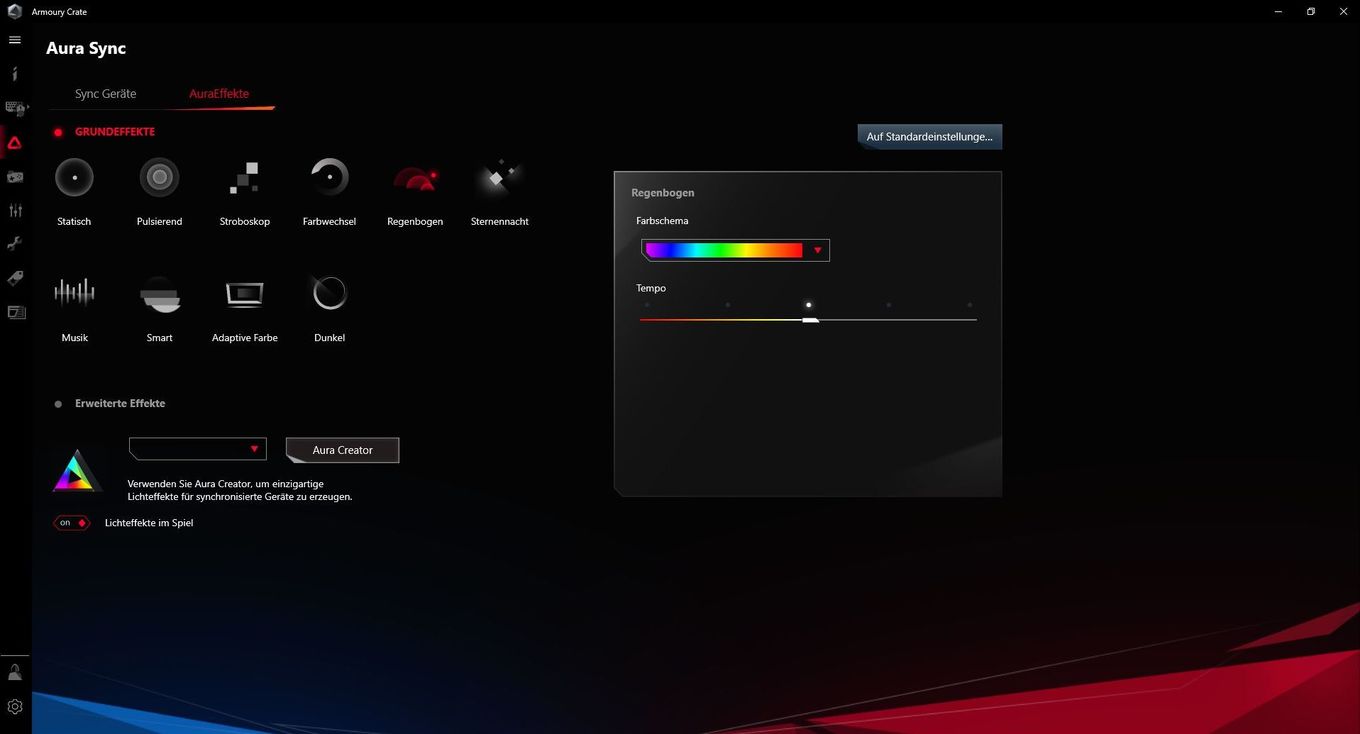Click the Regenbogen panel heading

pyautogui.click(x=663, y=193)
